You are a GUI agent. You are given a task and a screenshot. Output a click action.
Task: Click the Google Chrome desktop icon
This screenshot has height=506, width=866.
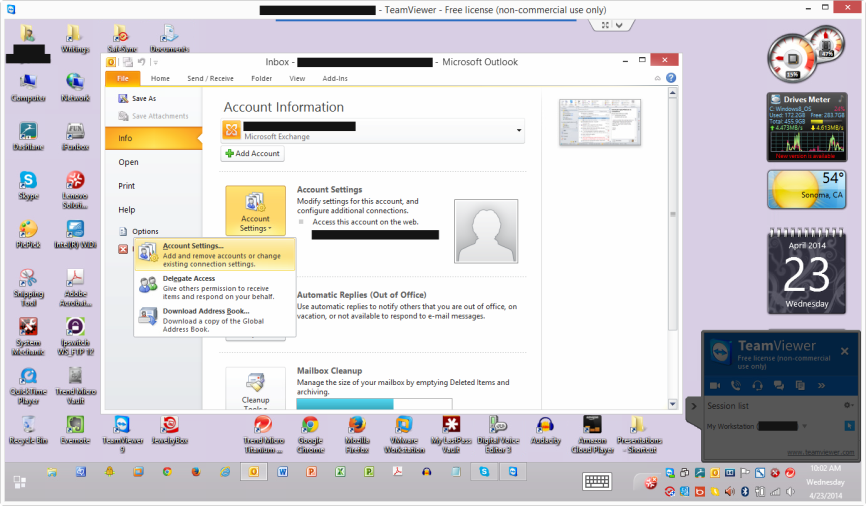coord(310,426)
